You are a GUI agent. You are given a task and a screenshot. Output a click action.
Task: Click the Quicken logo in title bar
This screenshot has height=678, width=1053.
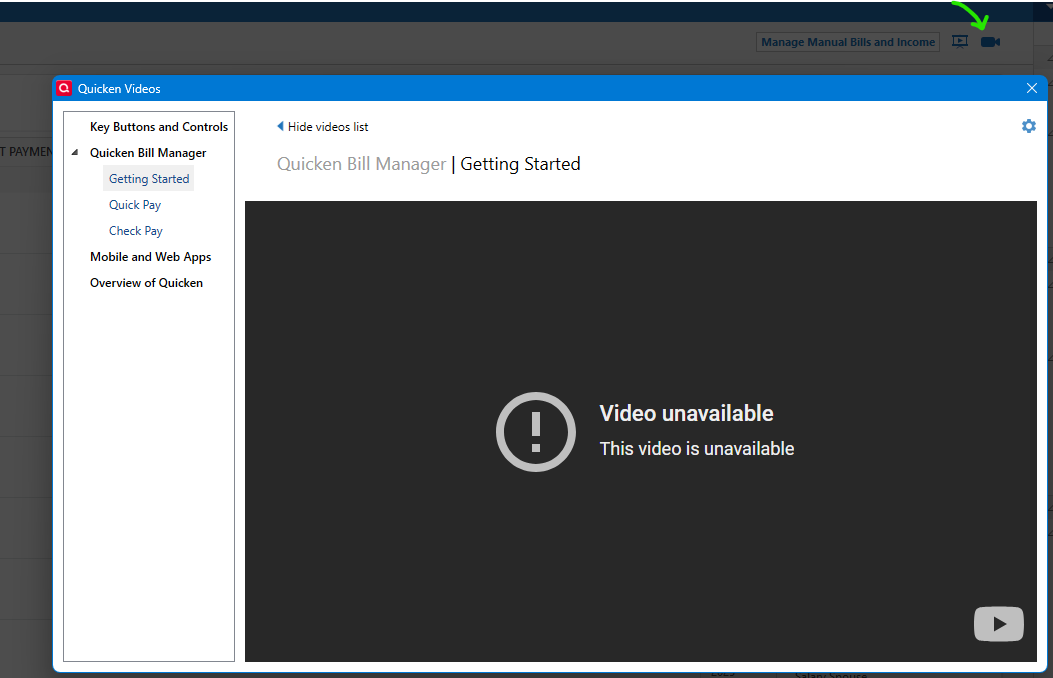64,88
